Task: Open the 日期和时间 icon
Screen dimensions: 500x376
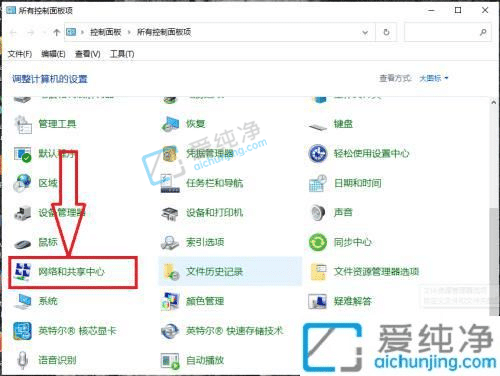Action: click(x=318, y=183)
